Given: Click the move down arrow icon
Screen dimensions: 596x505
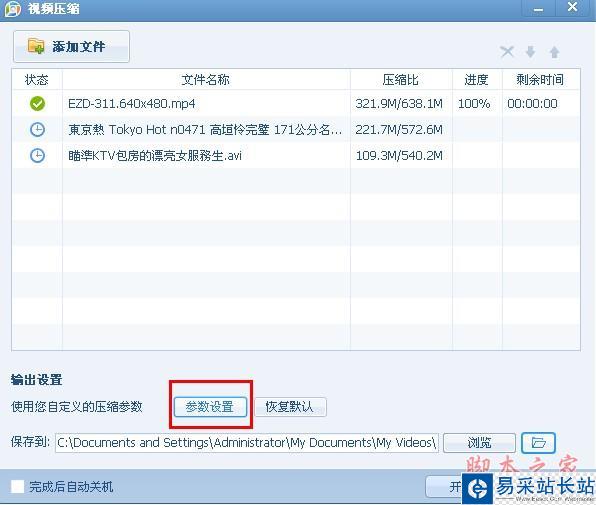Looking at the screenshot, I should 531,52.
